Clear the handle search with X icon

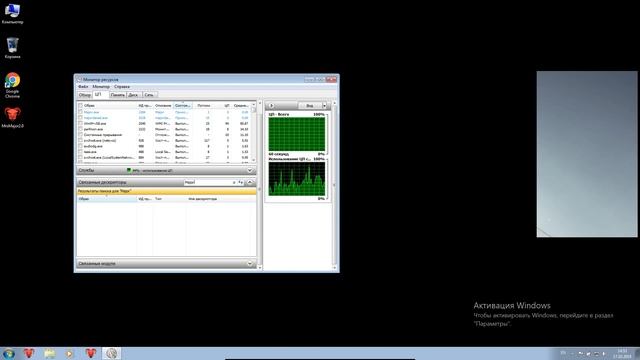click(x=234, y=182)
